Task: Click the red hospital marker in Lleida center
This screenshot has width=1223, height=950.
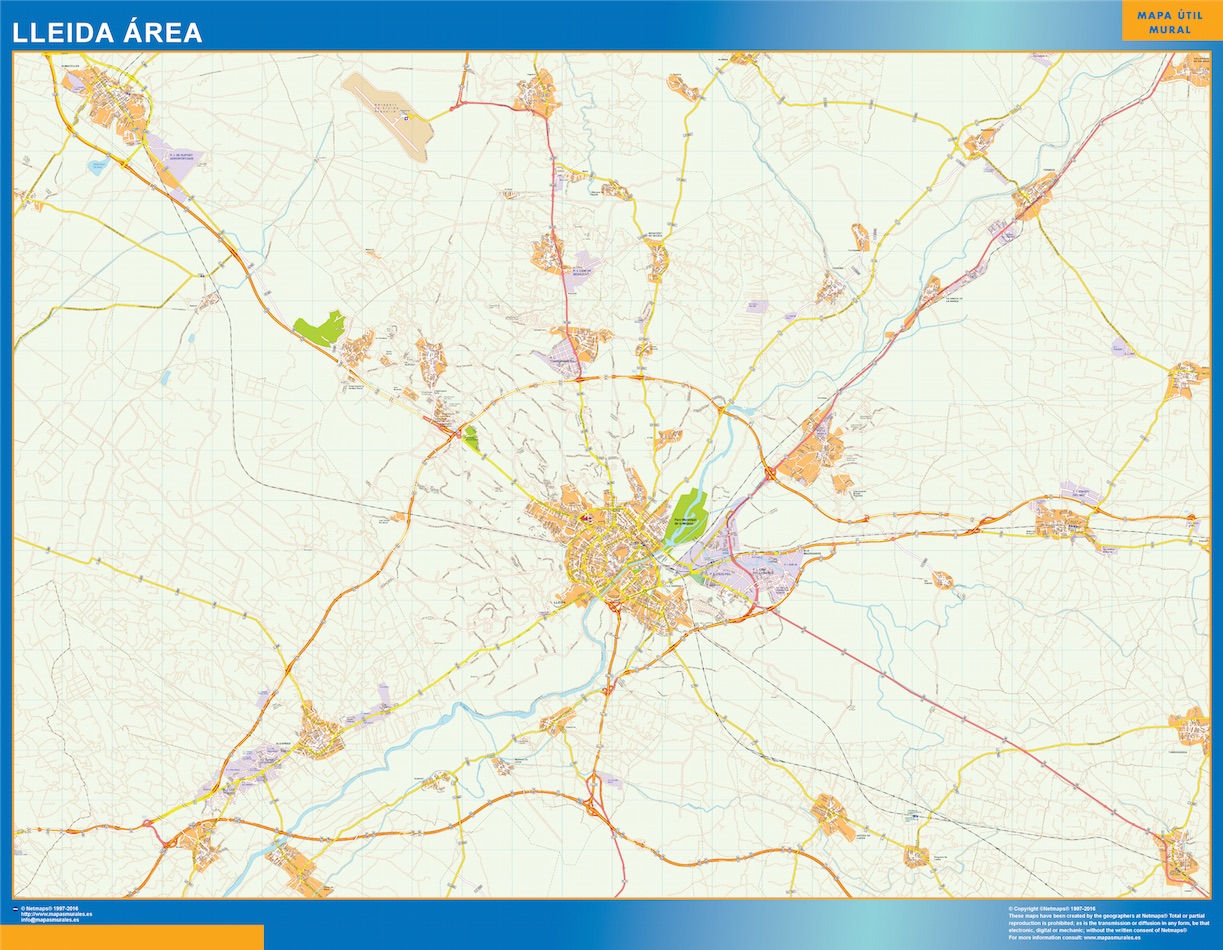Action: click(586, 518)
